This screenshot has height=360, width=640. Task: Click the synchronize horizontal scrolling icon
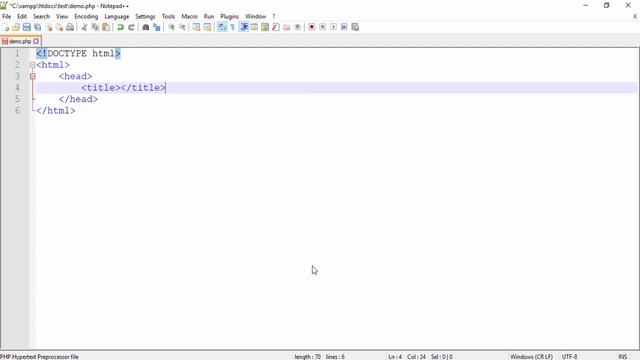tap(207, 27)
